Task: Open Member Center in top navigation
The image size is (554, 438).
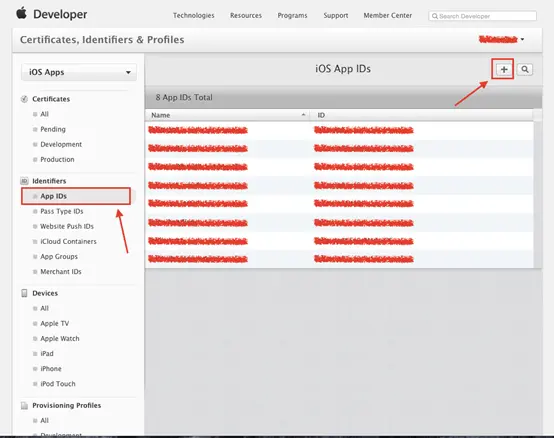Action: tap(388, 16)
